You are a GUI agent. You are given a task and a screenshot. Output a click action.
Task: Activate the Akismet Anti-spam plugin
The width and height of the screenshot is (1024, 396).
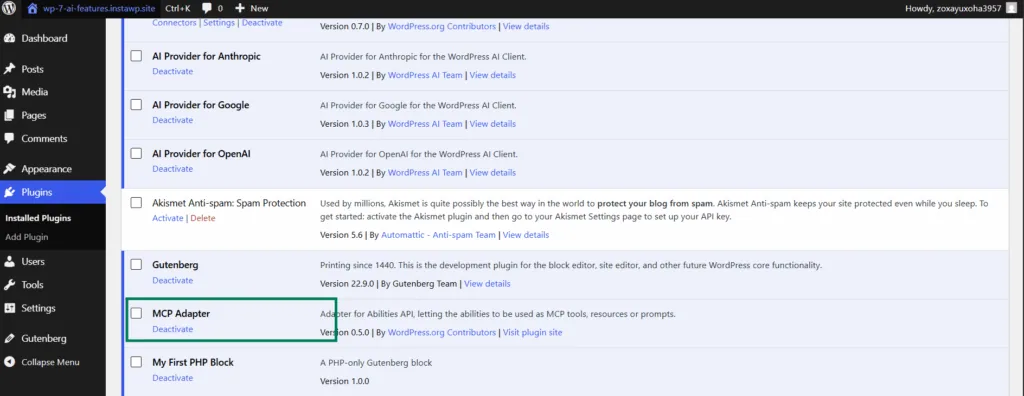click(168, 218)
